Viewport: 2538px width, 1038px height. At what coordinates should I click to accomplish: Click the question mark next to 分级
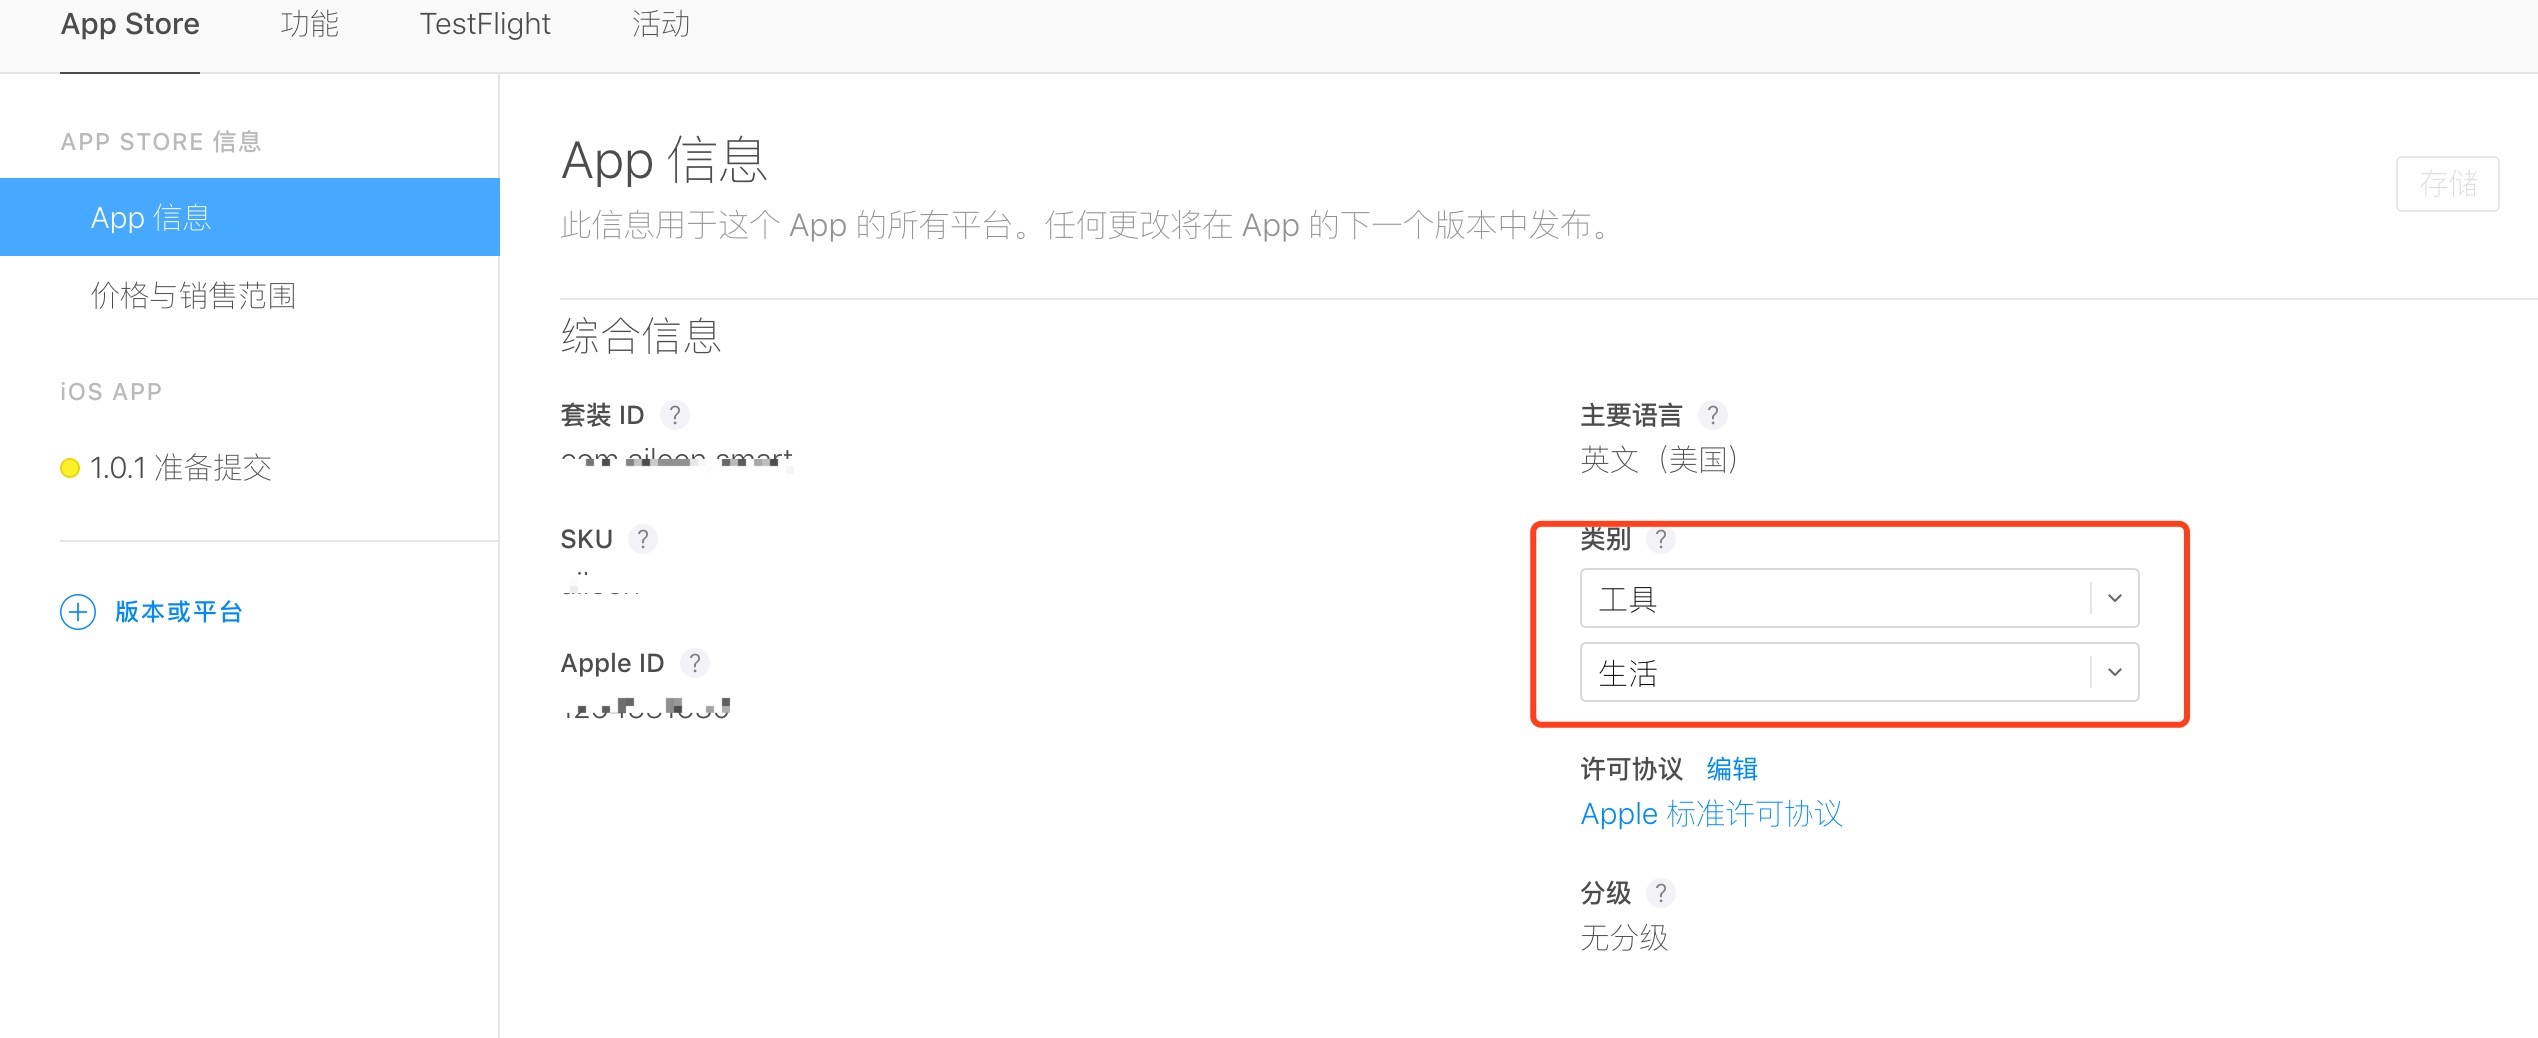pos(1661,892)
